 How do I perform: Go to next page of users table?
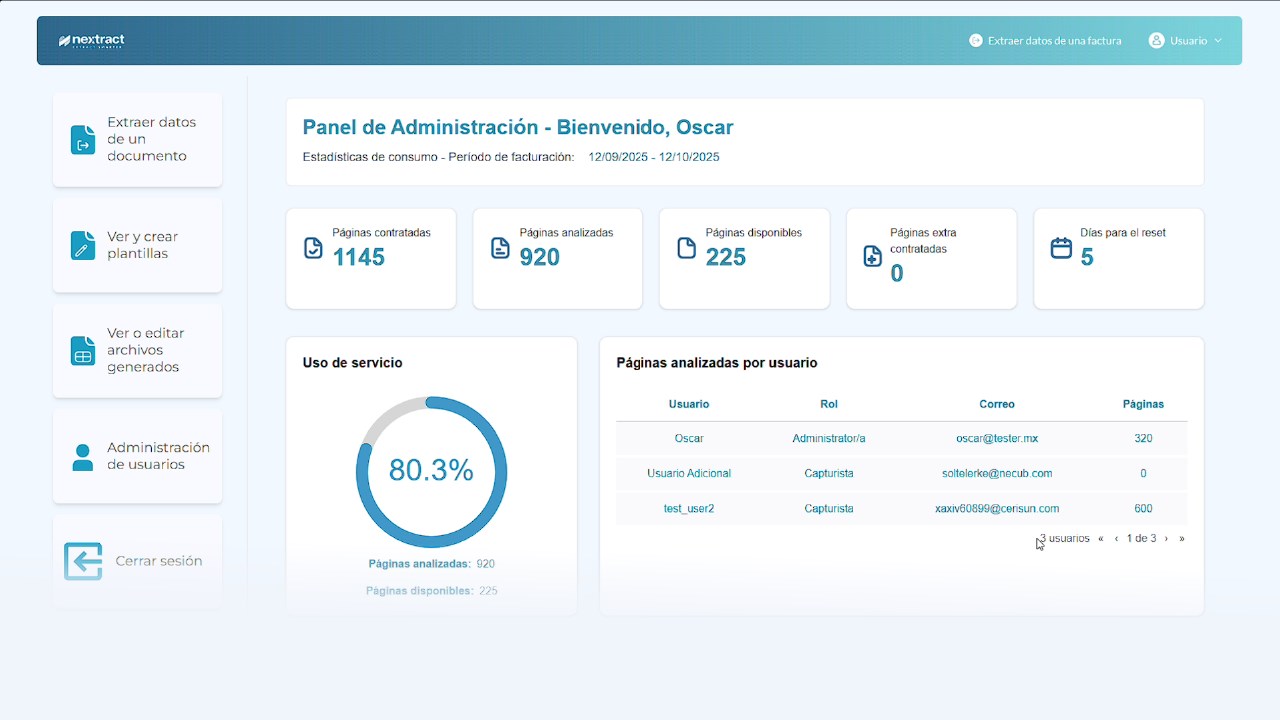[1166, 539]
